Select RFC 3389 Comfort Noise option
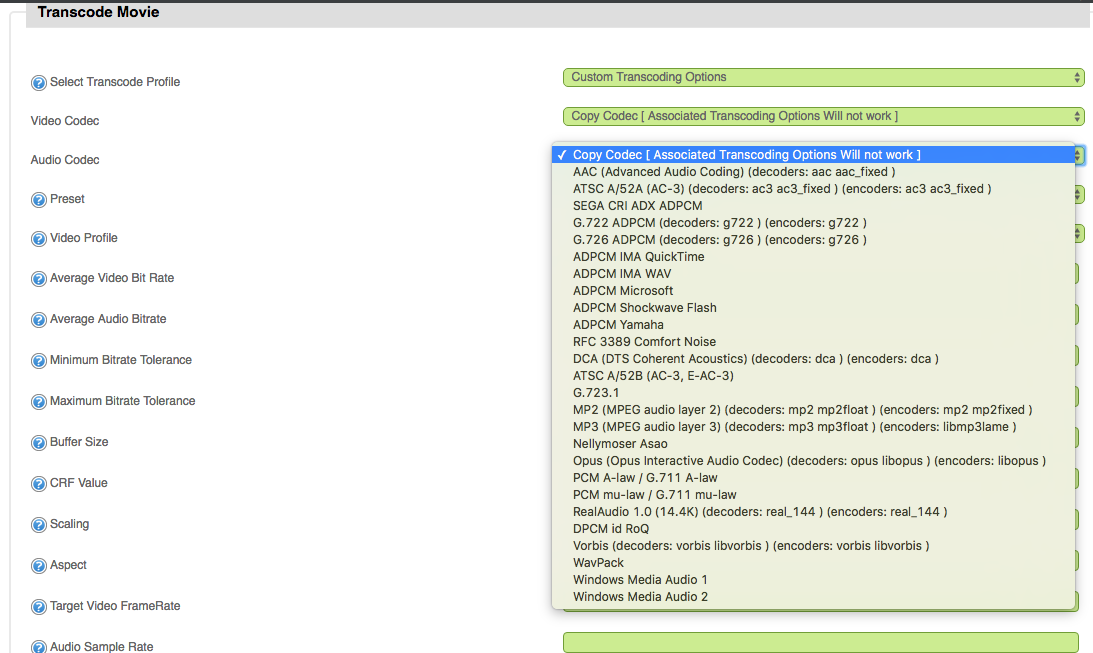This screenshot has width=1093, height=653. point(813,341)
